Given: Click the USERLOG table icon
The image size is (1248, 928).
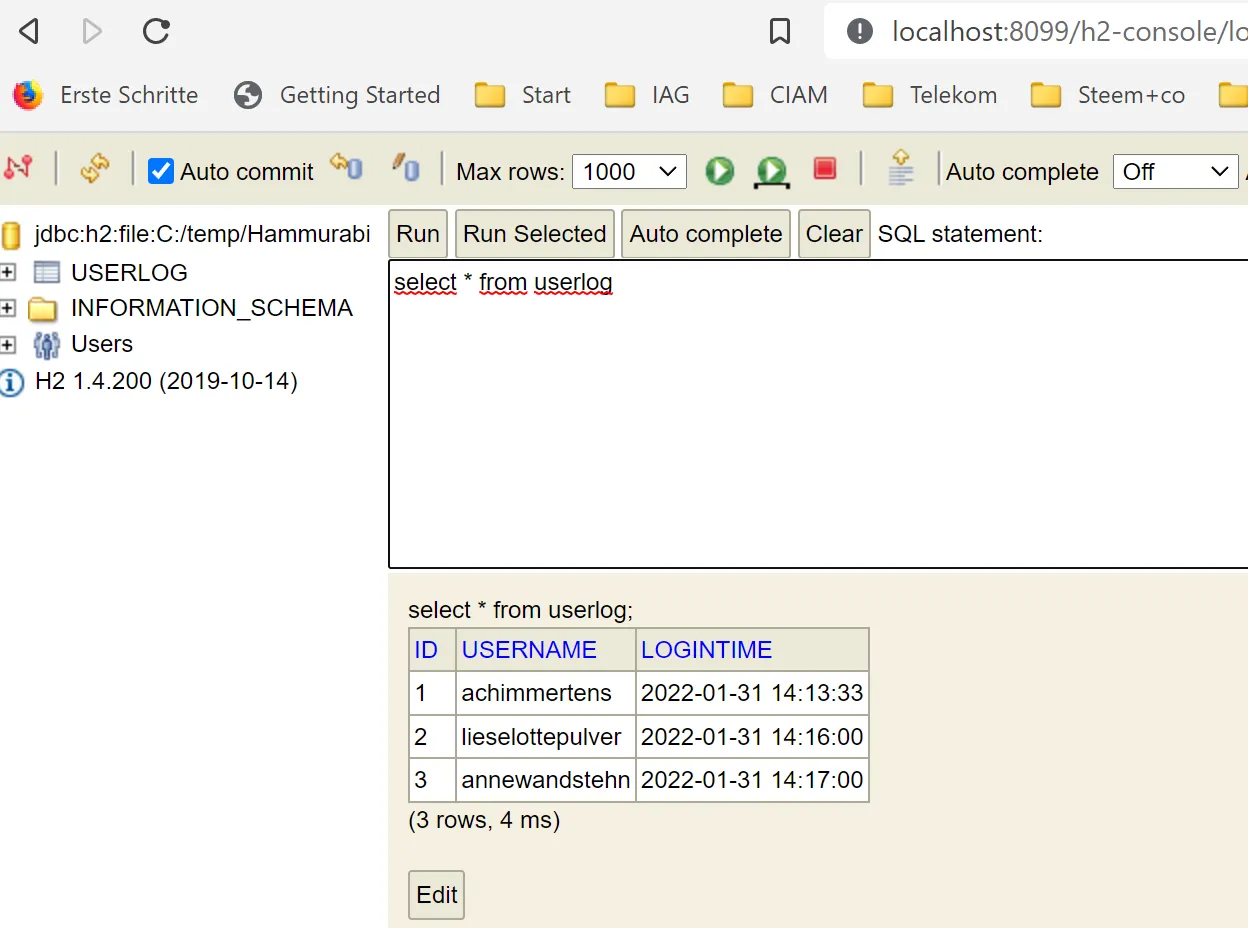Looking at the screenshot, I should [x=46, y=272].
